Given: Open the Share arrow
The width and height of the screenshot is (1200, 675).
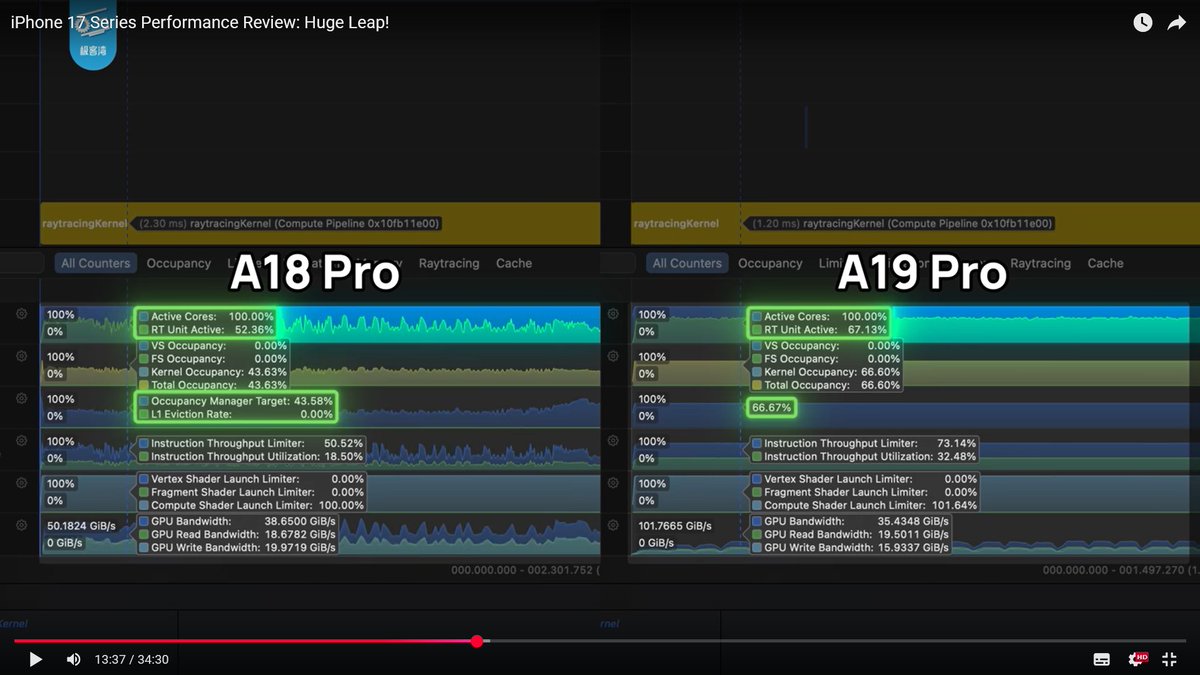Looking at the screenshot, I should click(1177, 23).
